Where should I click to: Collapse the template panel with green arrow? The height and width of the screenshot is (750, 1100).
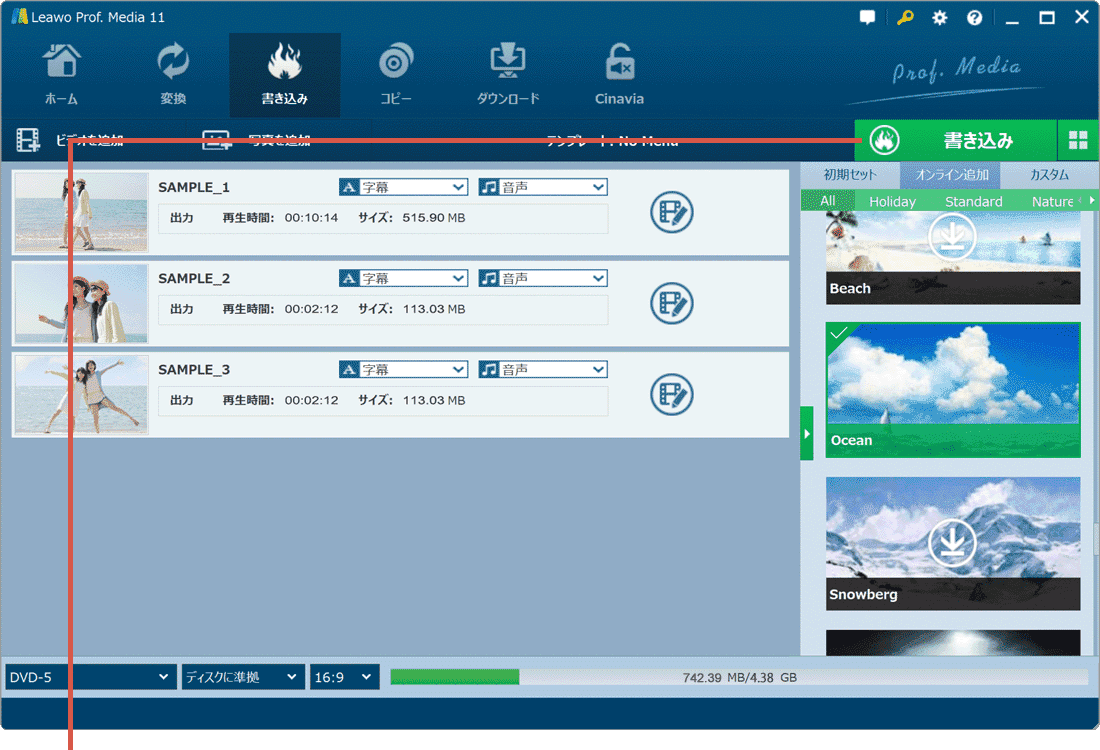pos(807,433)
